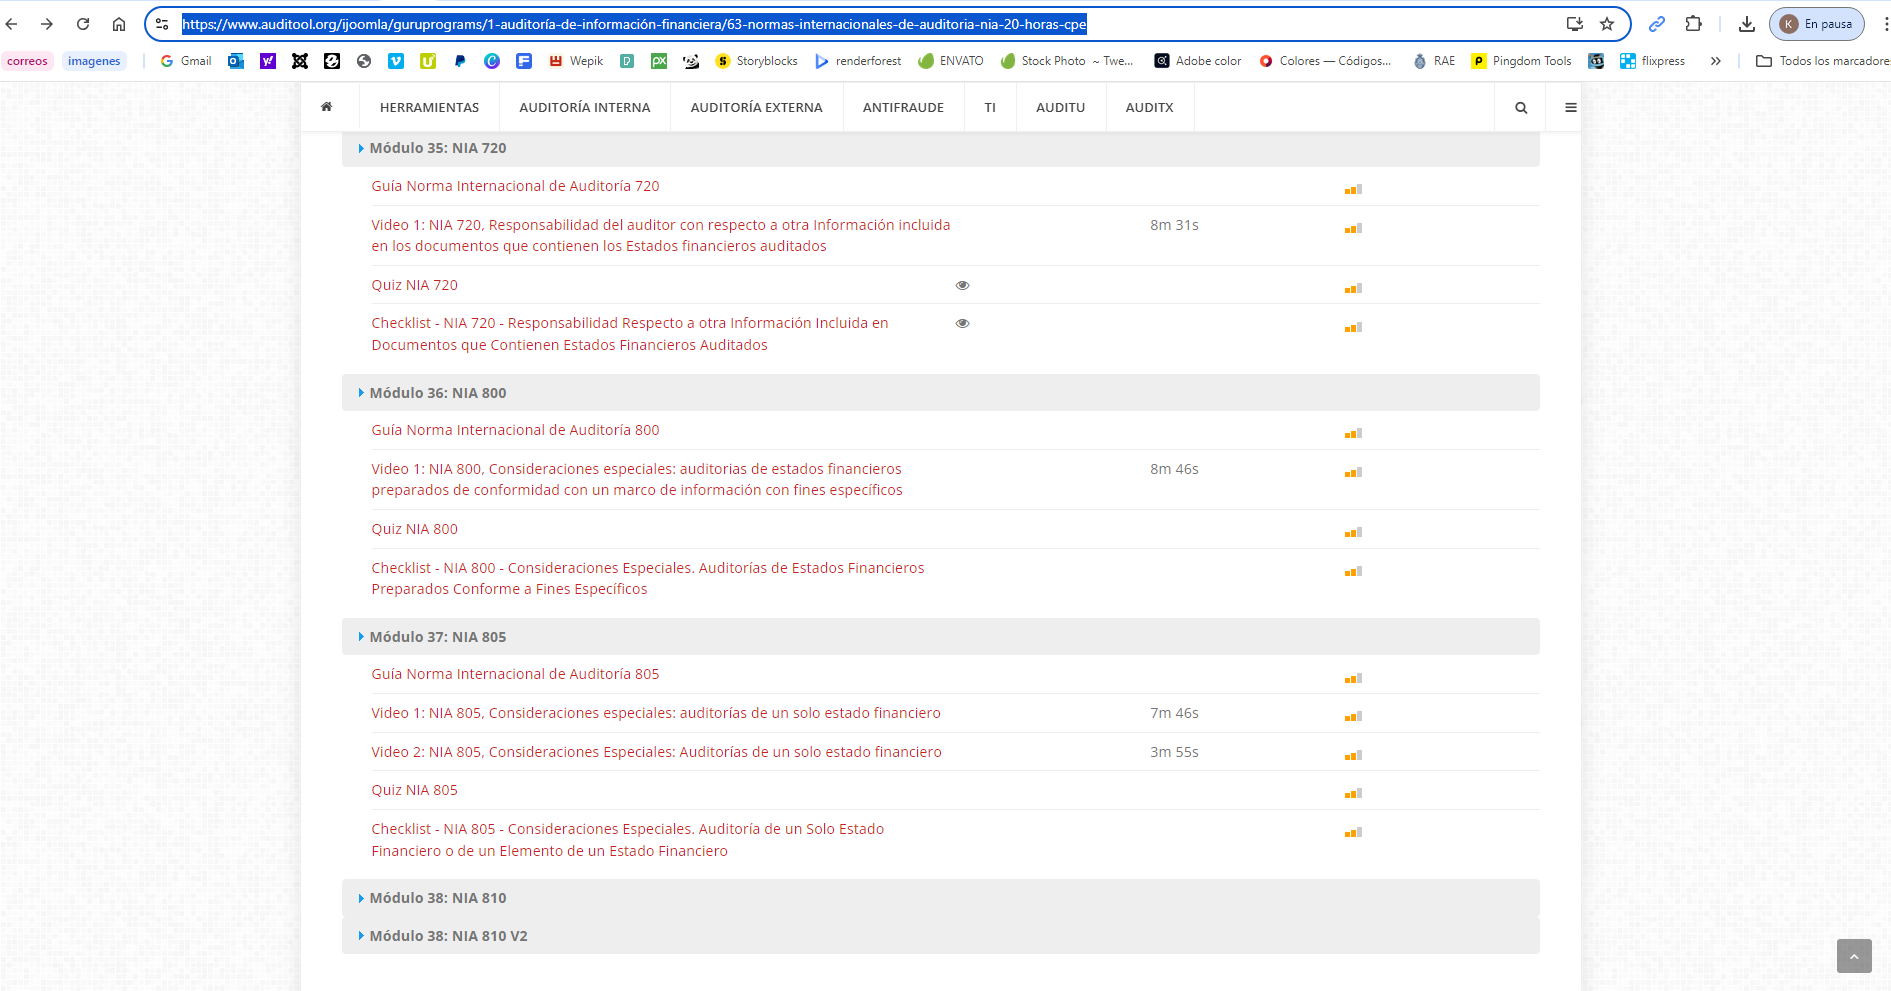The height and width of the screenshot is (991, 1891).
Task: Click the scroll-to-top arrow button
Action: (1853, 956)
